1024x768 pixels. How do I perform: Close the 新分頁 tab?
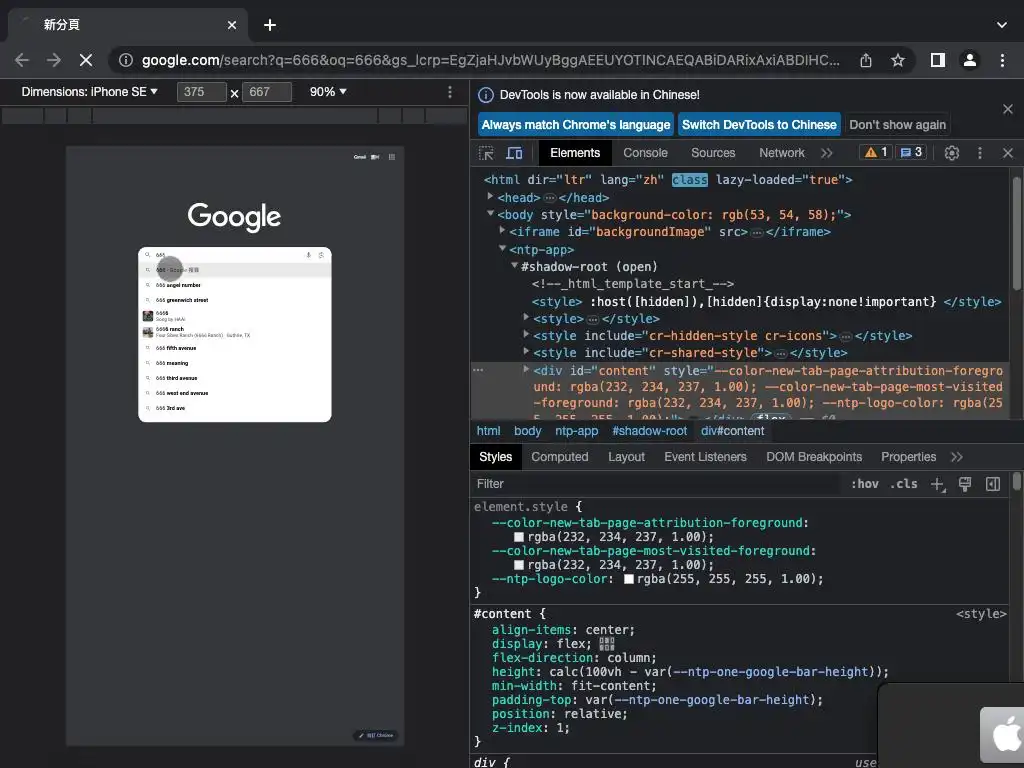pyautogui.click(x=232, y=25)
